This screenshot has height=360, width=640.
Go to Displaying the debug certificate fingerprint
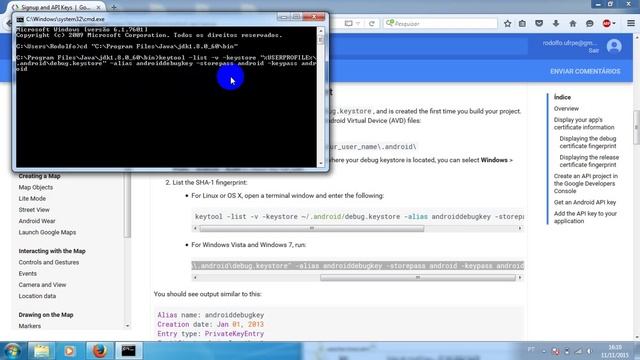point(588,142)
